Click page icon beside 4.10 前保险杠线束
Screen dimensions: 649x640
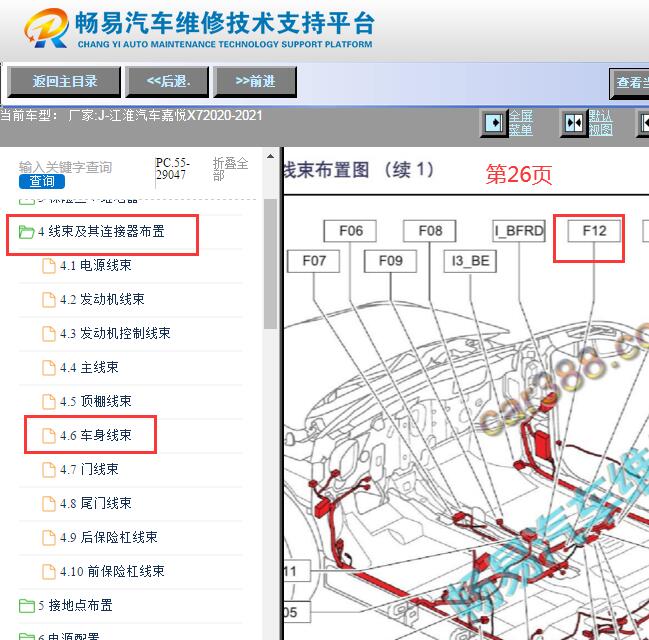(x=49, y=571)
